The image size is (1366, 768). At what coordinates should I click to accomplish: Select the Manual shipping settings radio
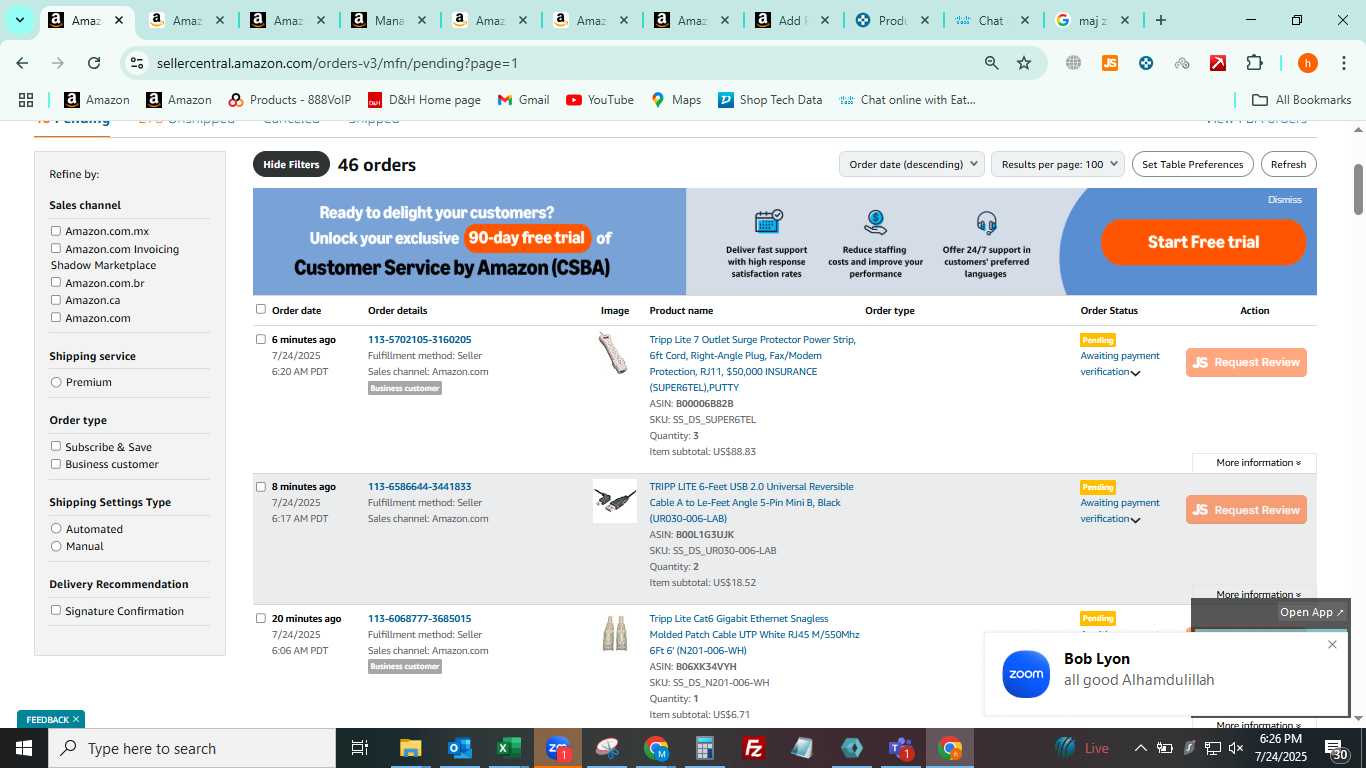(x=56, y=546)
